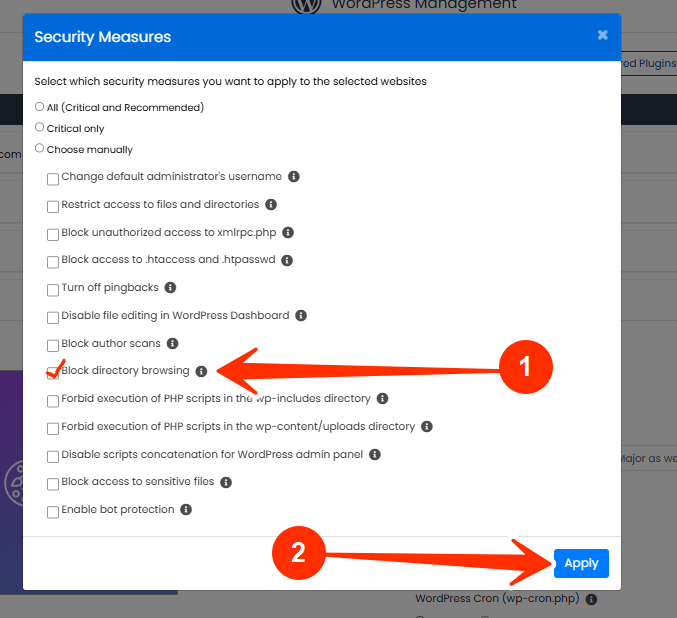677x618 pixels.
Task: Open info icon next to Block author scans
Action: [172, 344]
